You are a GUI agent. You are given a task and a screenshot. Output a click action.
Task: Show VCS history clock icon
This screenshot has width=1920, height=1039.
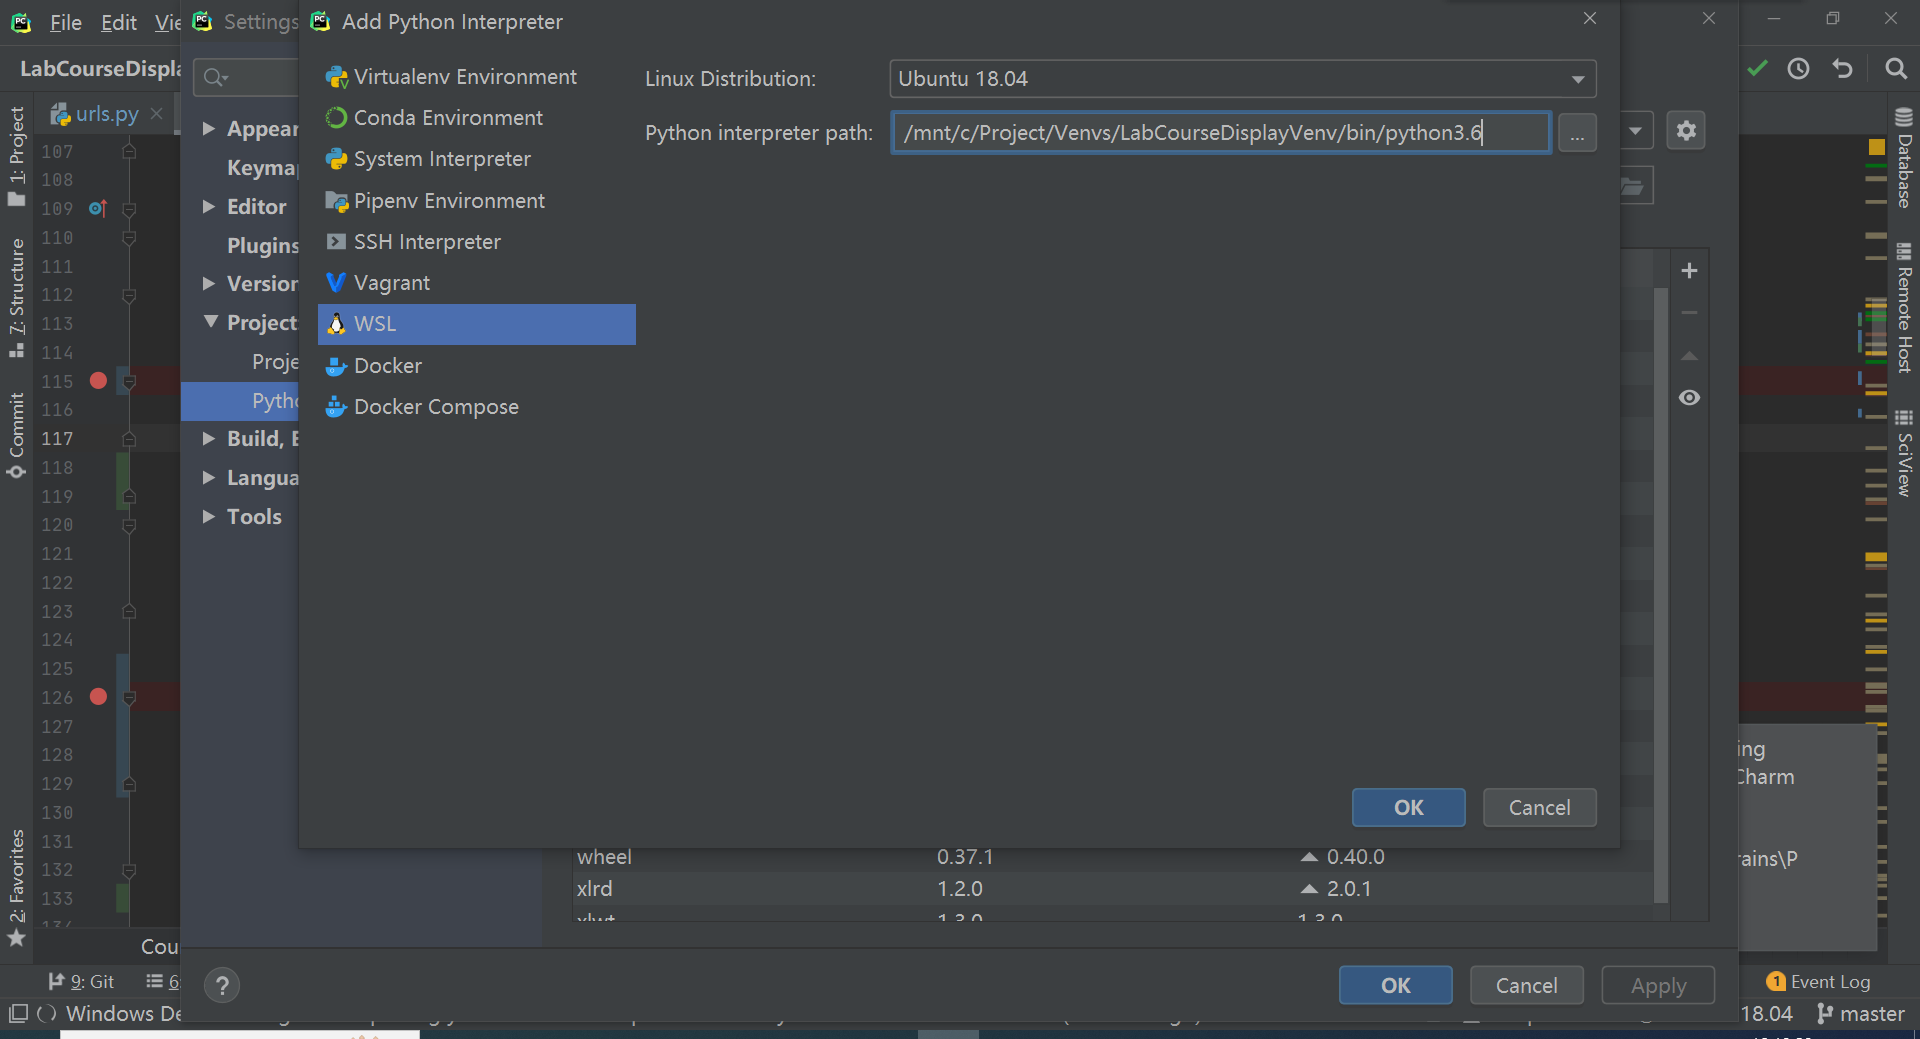(1798, 68)
